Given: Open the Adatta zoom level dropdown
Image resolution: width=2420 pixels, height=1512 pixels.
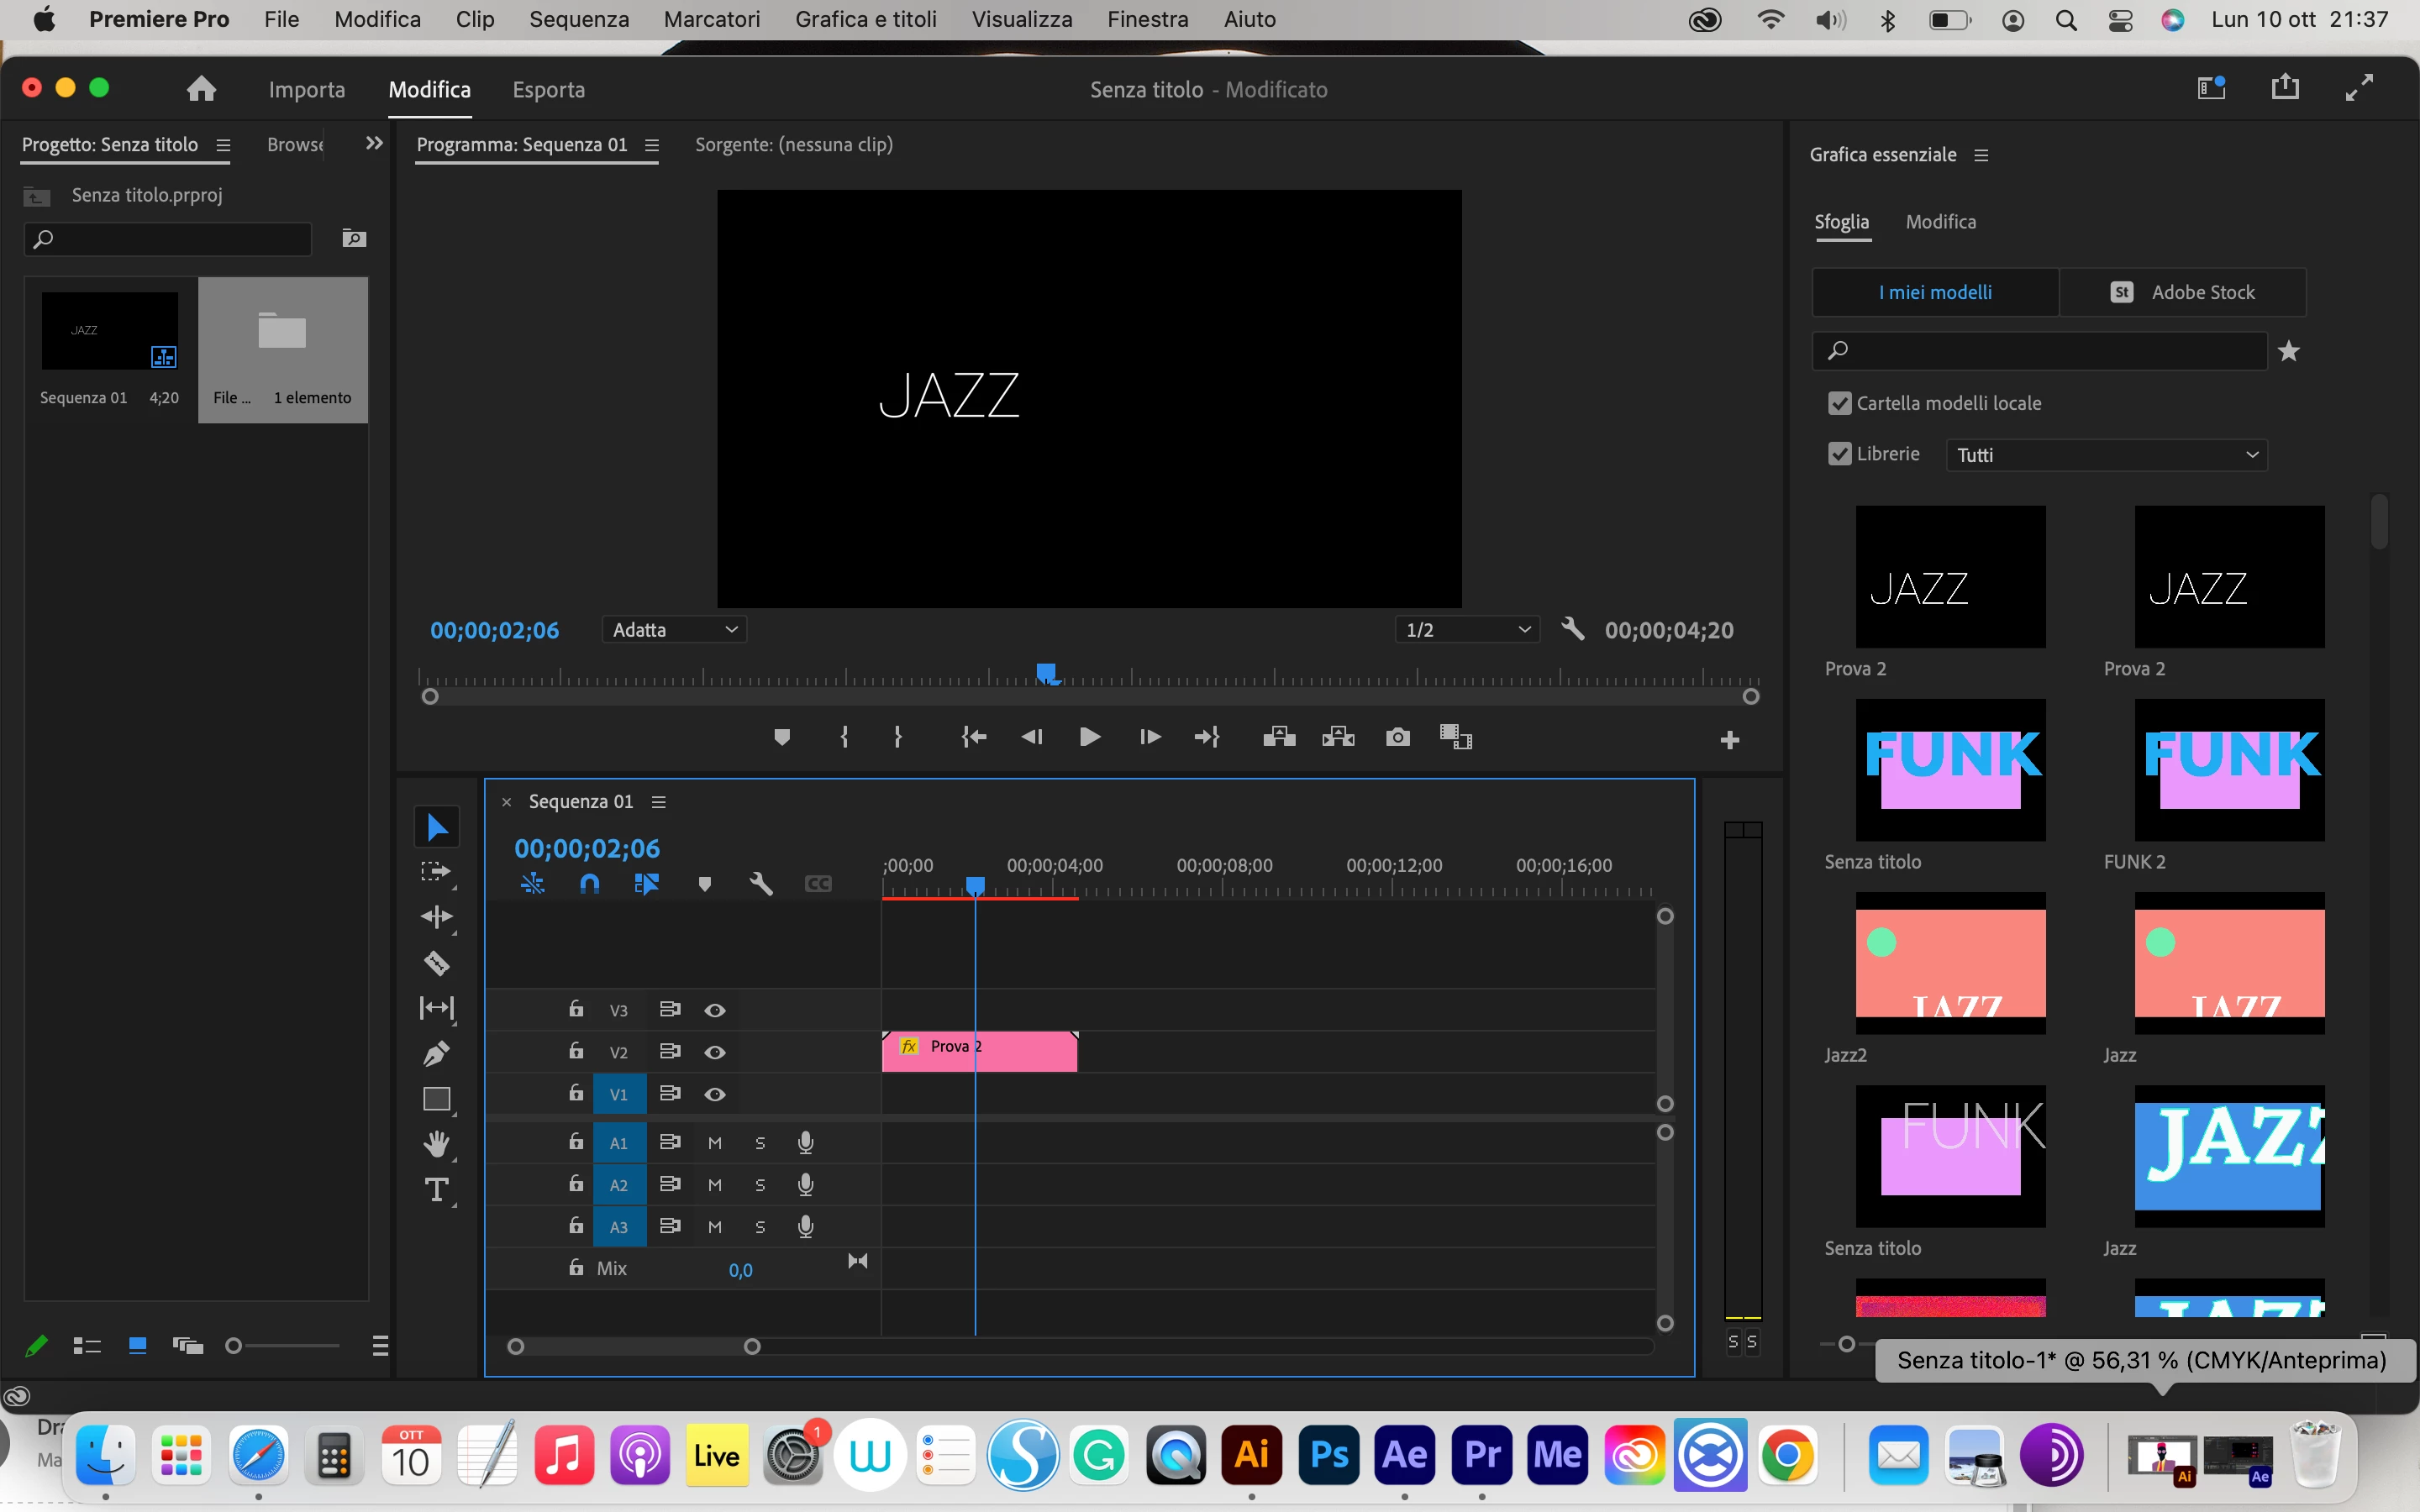Looking at the screenshot, I should 674,630.
